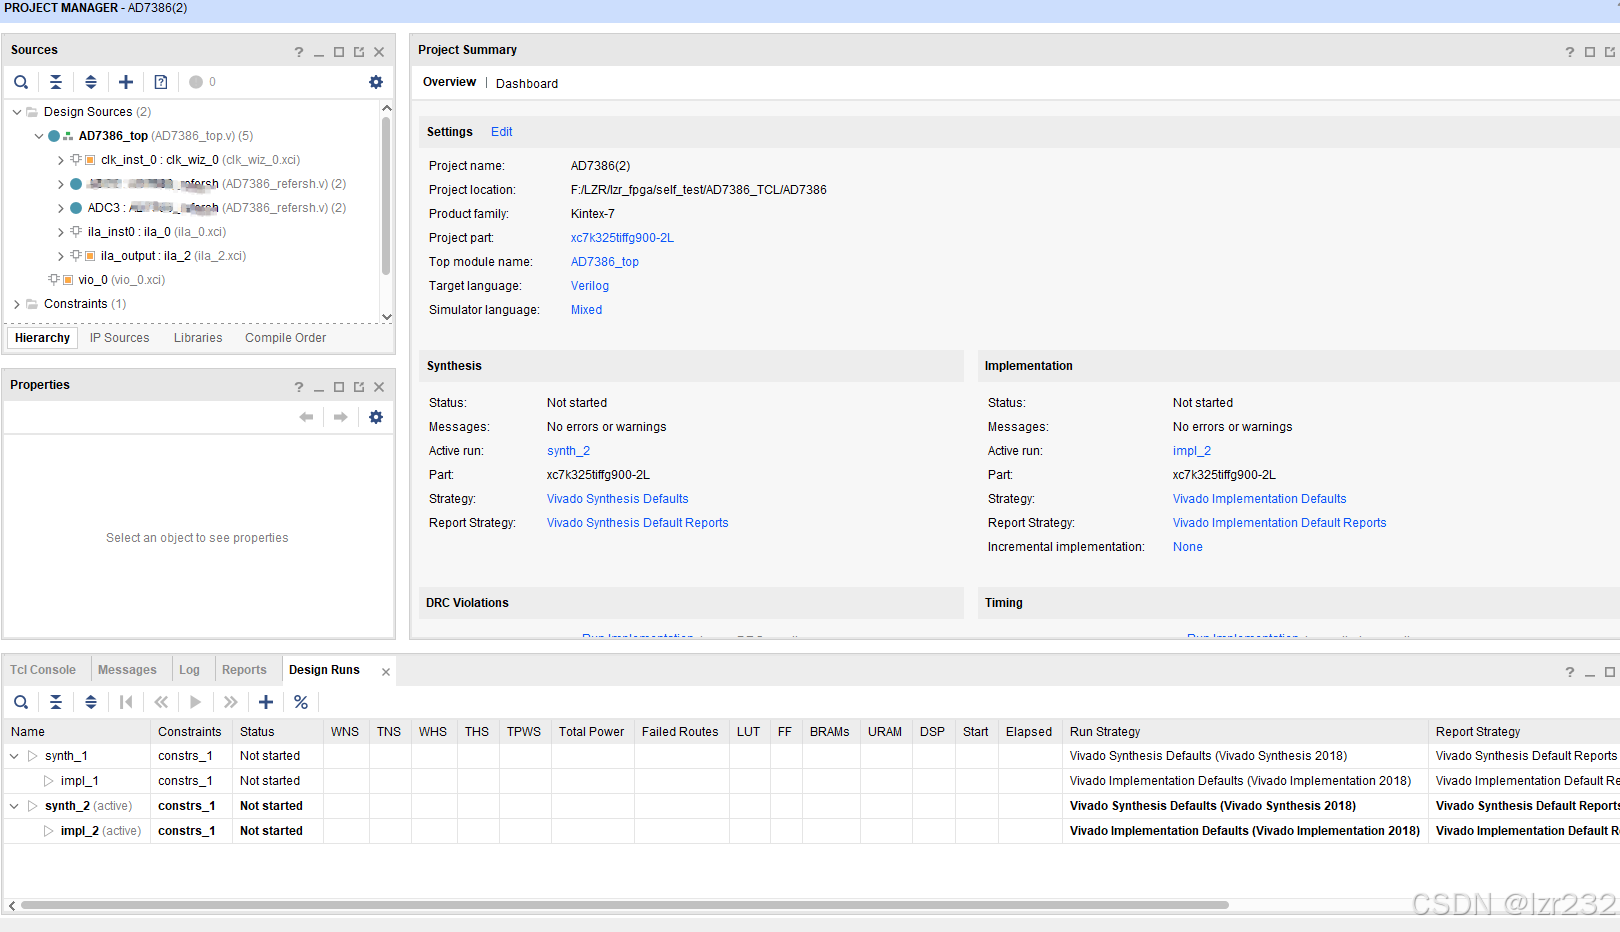Add sources with the plus icon
Viewport: 1620px width, 932px height.
126,82
